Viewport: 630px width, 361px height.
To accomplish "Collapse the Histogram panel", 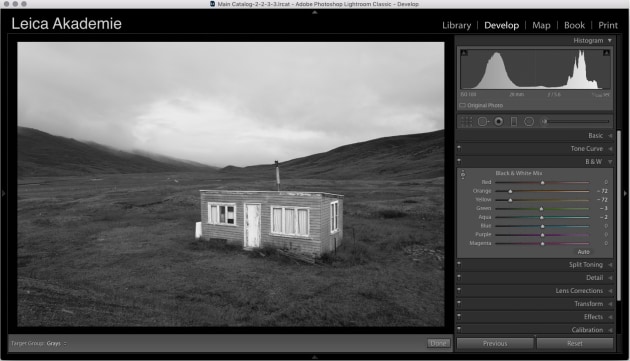I will coord(610,41).
